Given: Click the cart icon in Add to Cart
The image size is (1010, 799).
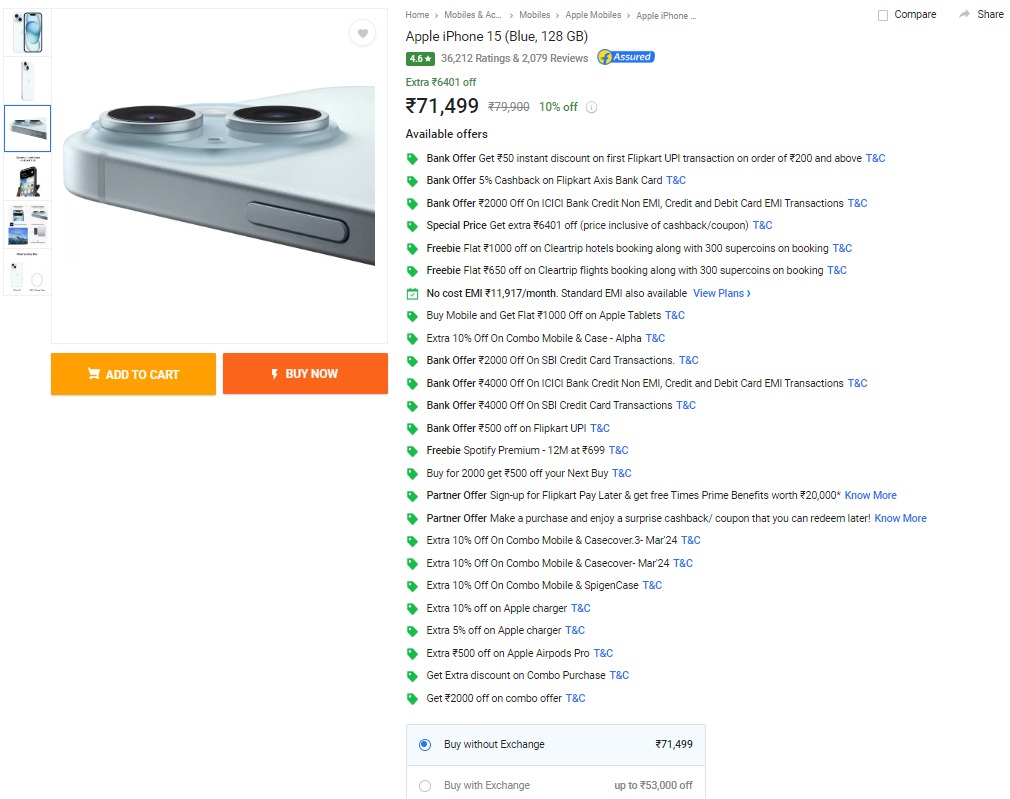Looking at the screenshot, I should [93, 374].
